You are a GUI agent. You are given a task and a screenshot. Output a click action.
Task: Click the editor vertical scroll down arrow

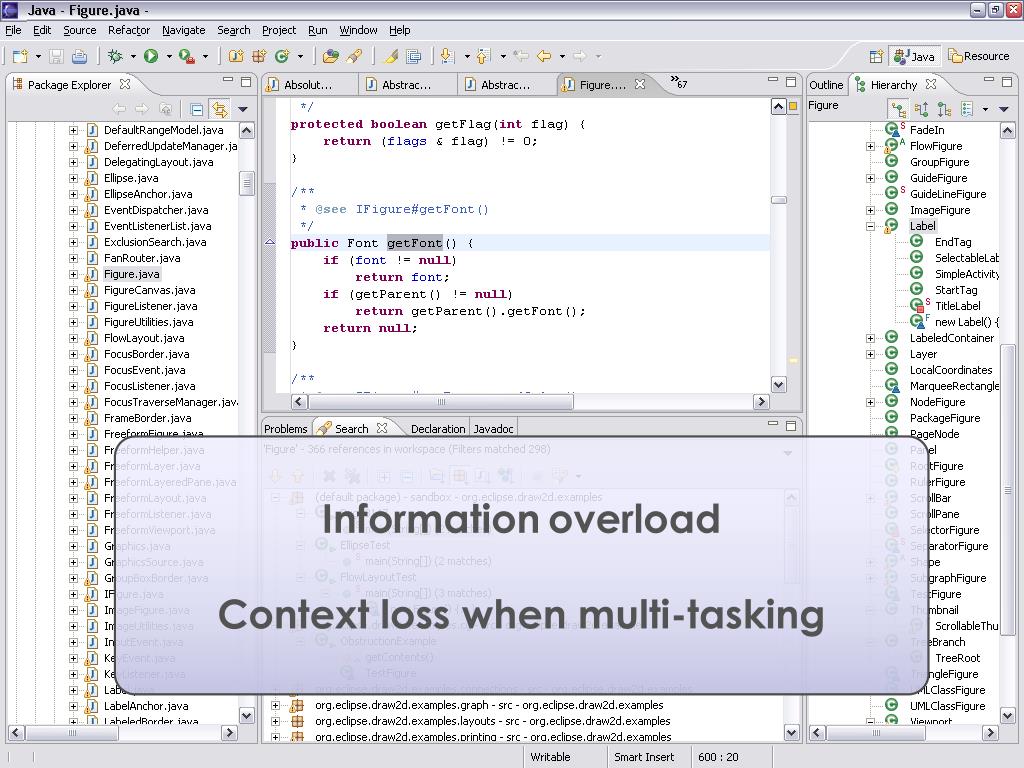point(778,385)
